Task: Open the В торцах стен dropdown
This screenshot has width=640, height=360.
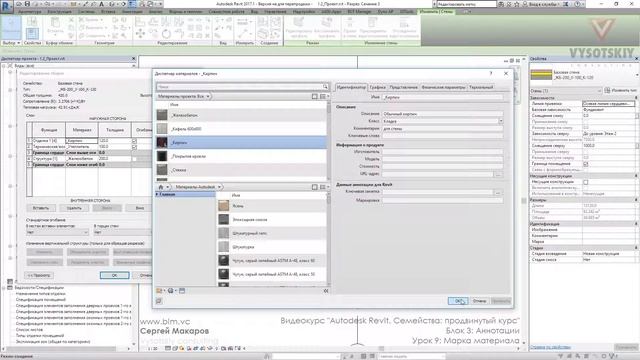Action: click(122, 232)
